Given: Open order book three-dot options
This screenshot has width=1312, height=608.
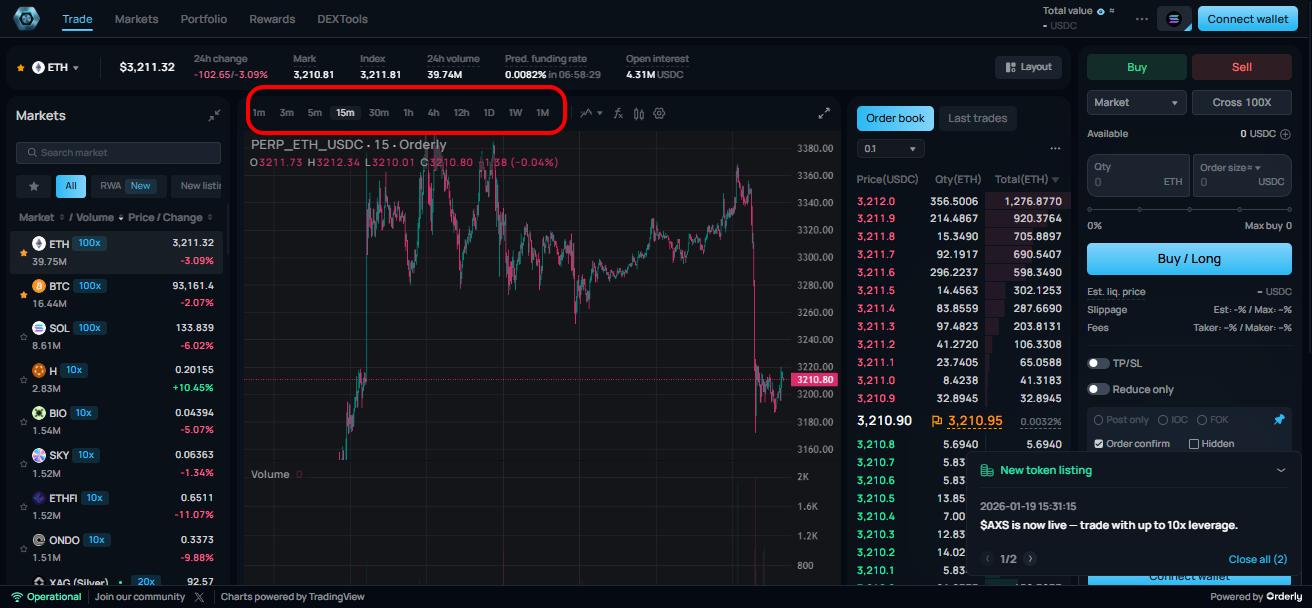Looking at the screenshot, I should (x=1055, y=149).
